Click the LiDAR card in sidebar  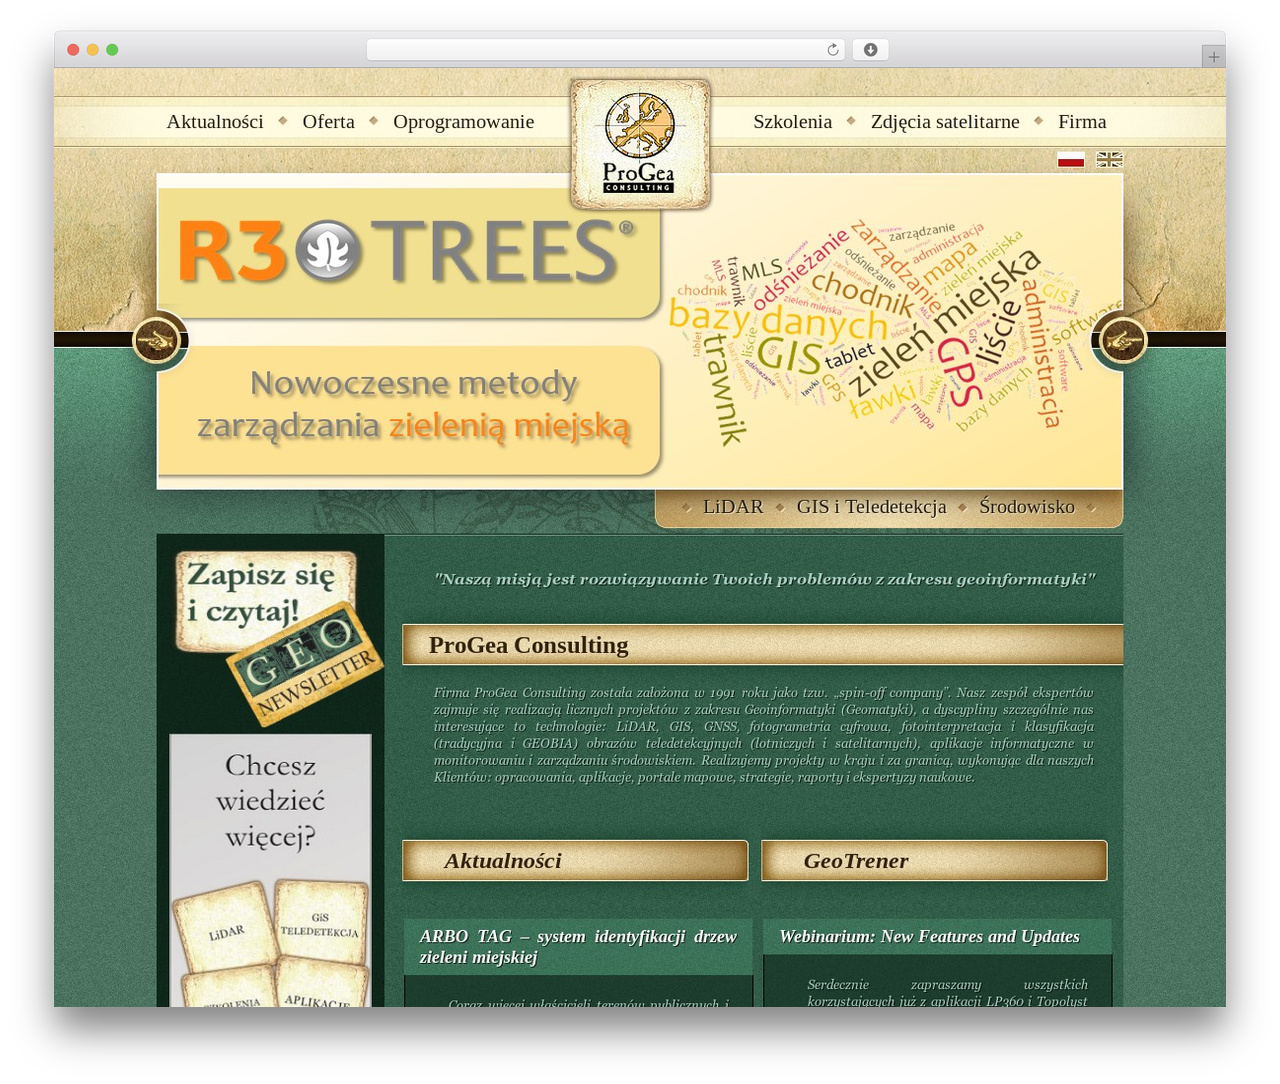coord(225,932)
